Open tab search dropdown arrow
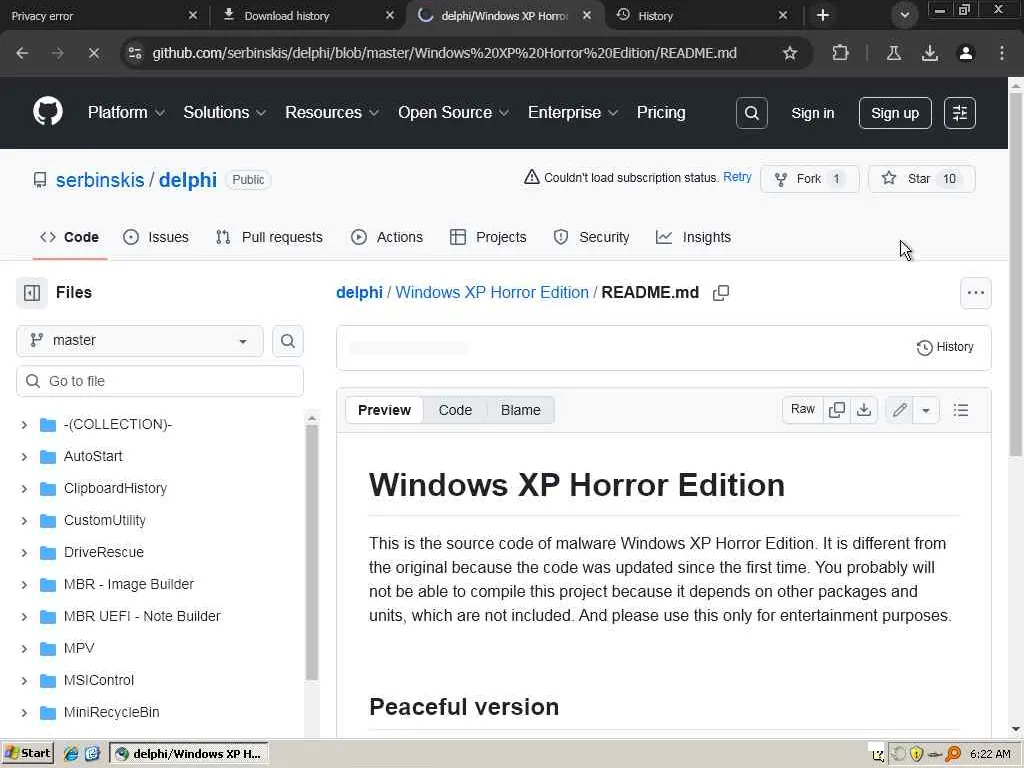Screen dimensions: 1024x768 click(x=904, y=15)
